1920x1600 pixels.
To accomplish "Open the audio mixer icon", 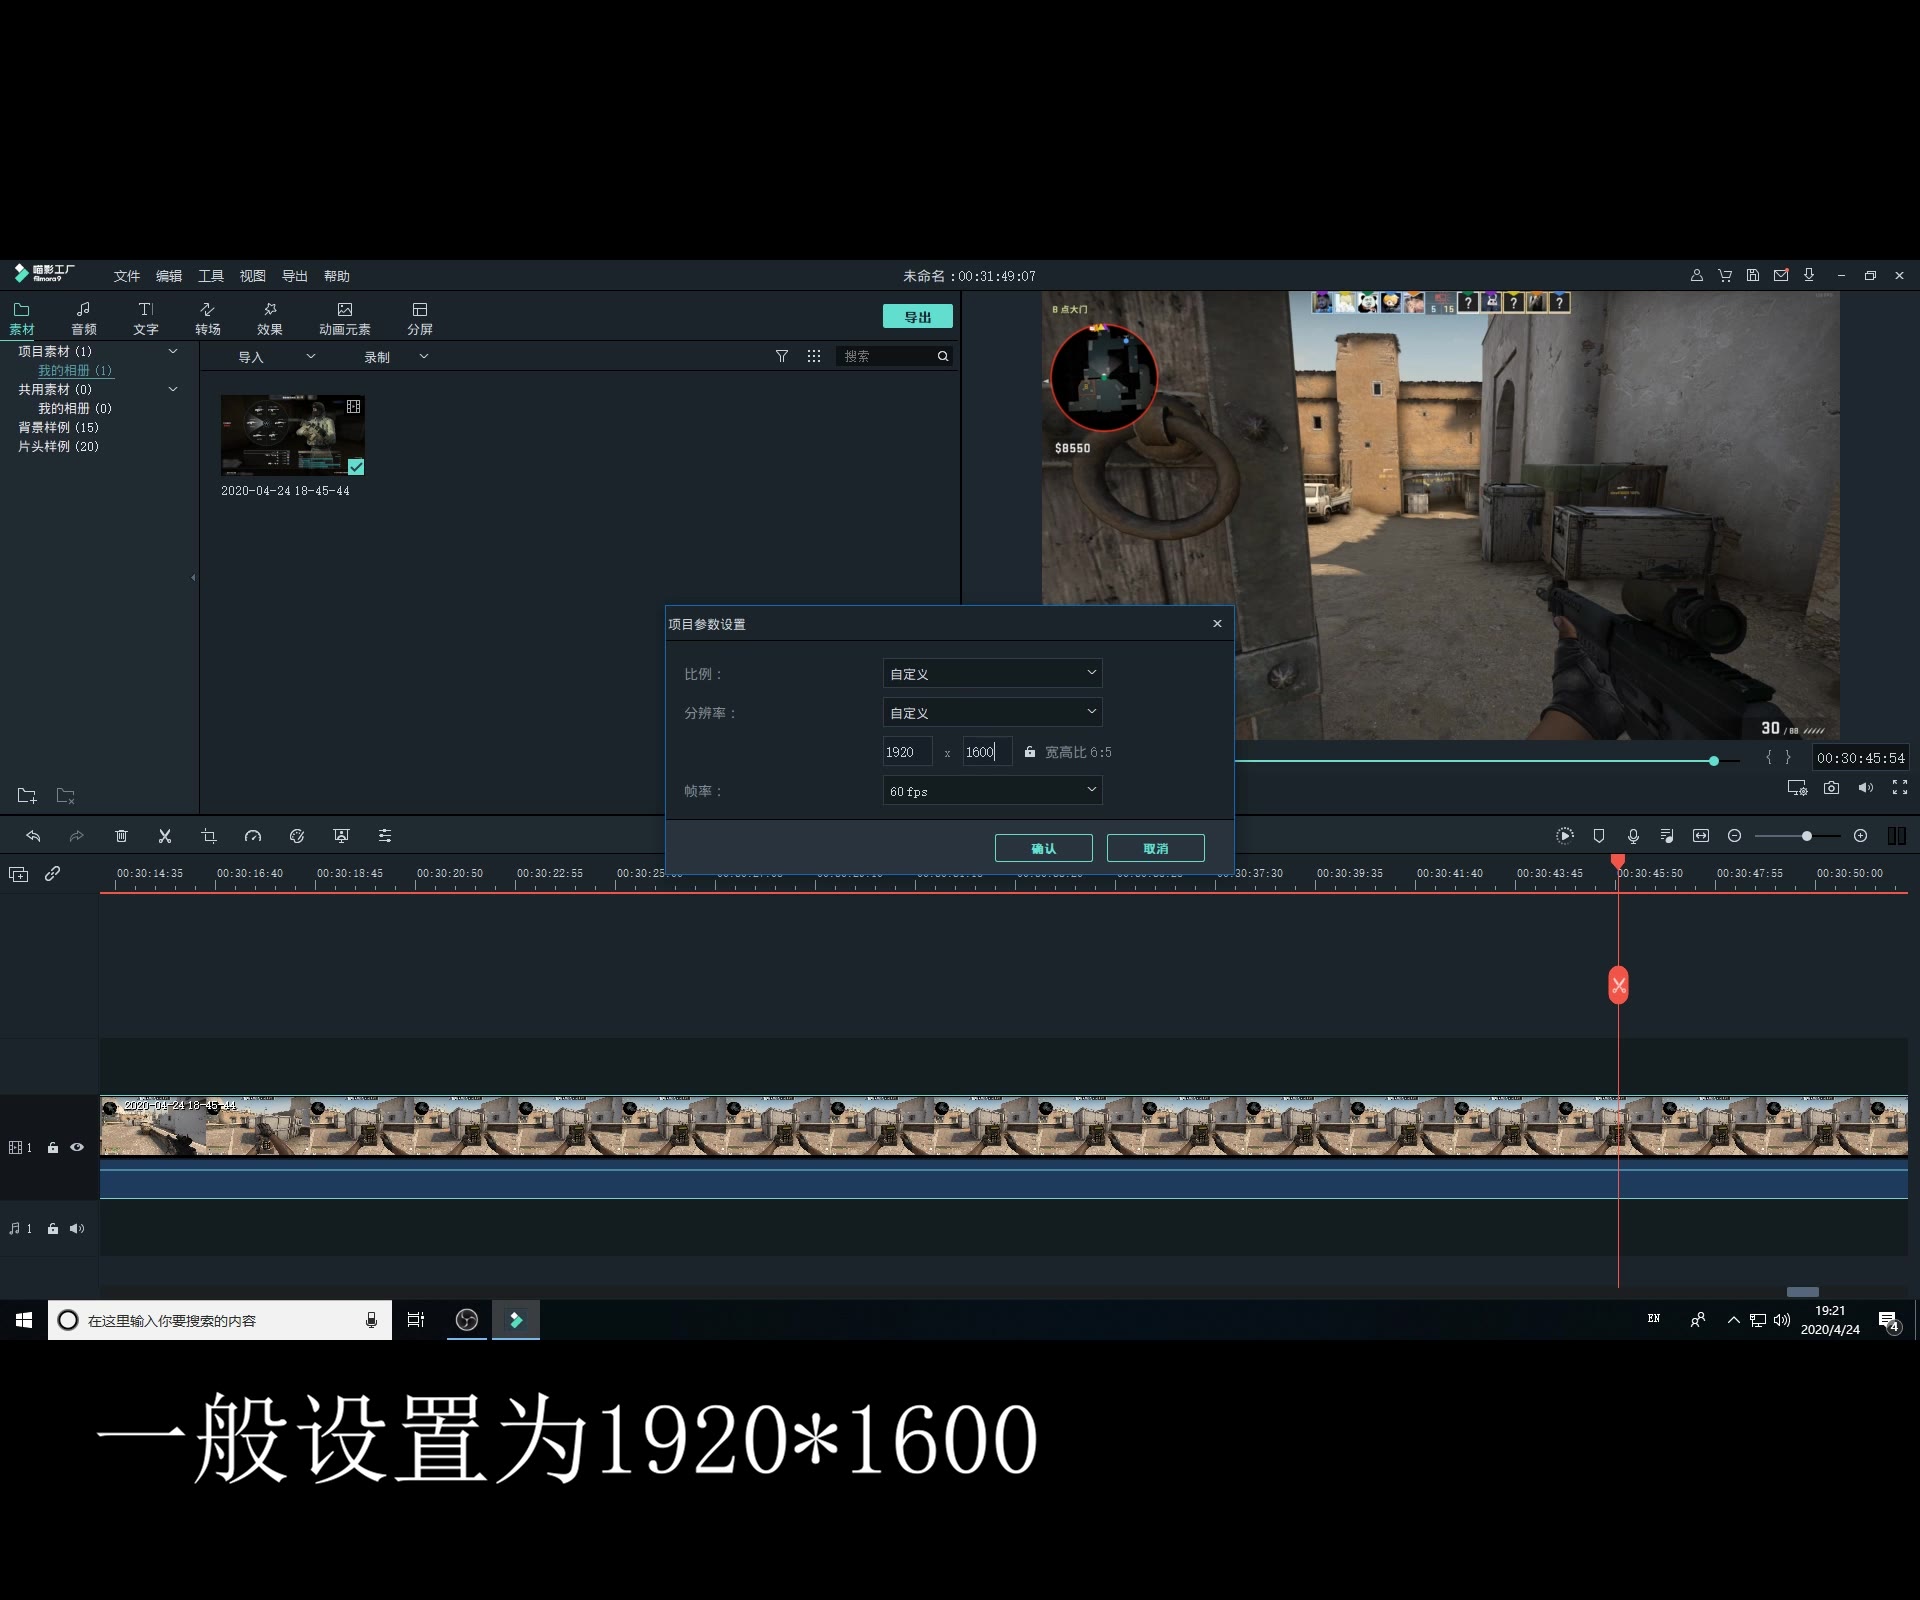I will tap(1667, 836).
